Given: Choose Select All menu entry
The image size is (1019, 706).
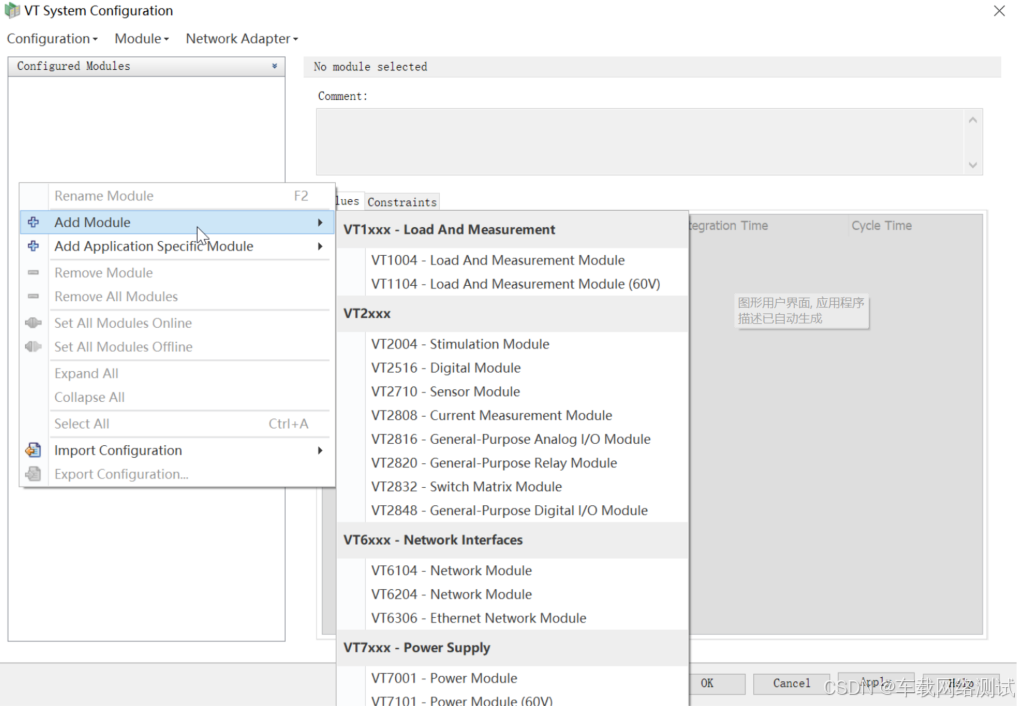Looking at the screenshot, I should click(177, 424).
